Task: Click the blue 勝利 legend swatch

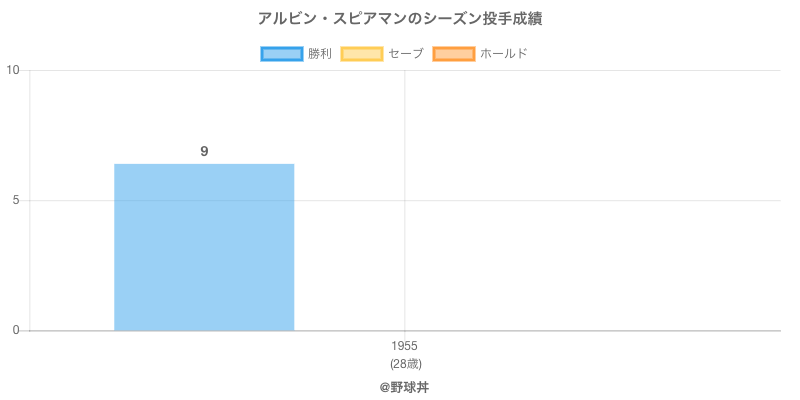Action: tap(281, 54)
